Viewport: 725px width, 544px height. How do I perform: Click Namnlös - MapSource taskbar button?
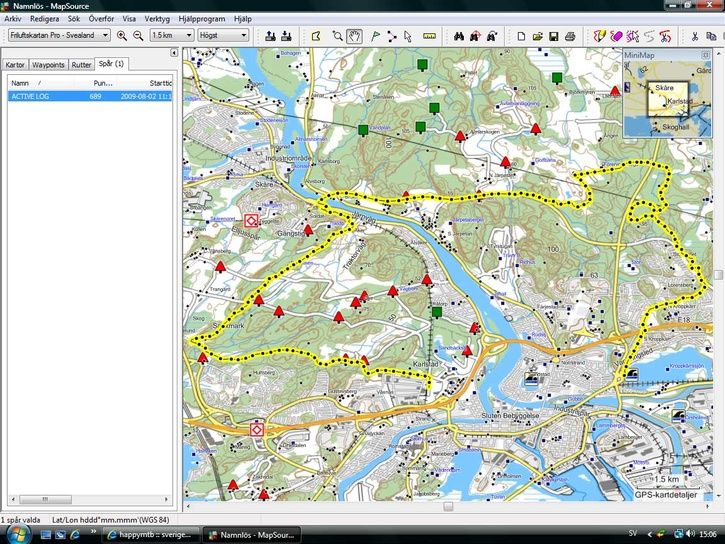(x=252, y=535)
